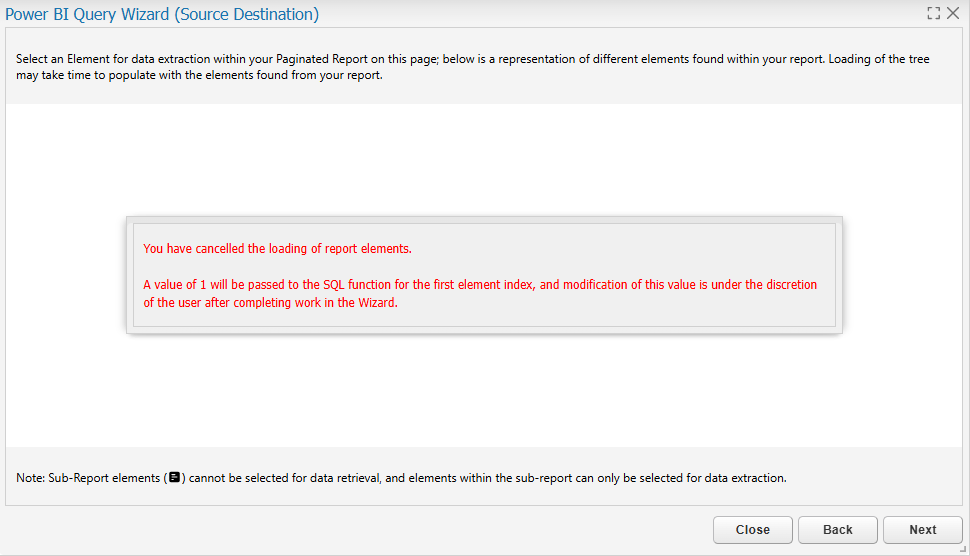The image size is (970, 556).
Task: Go back with the Back button
Action: (838, 530)
